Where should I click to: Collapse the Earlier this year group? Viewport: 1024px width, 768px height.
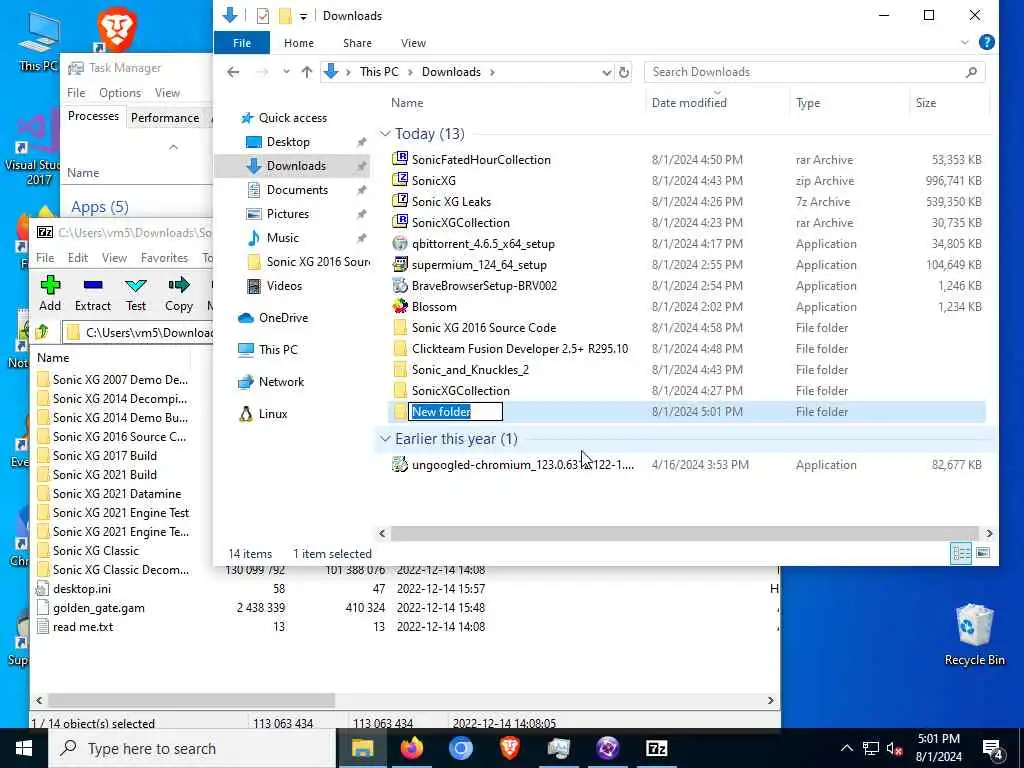[385, 439]
